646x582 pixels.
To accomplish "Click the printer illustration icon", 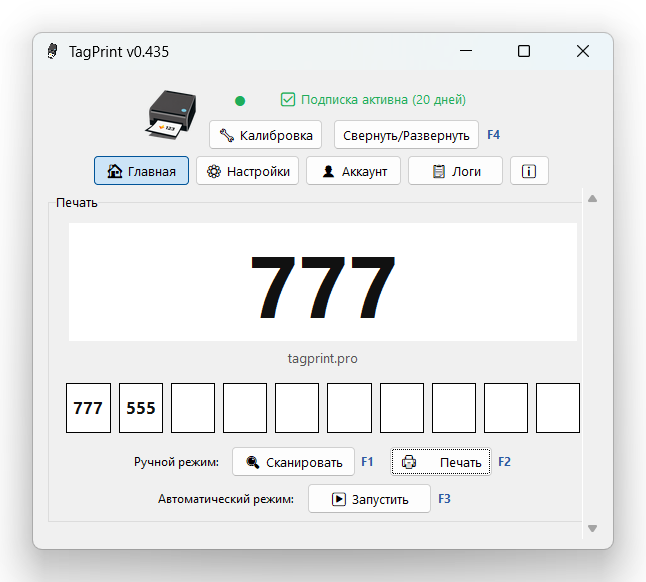I will click(x=171, y=115).
